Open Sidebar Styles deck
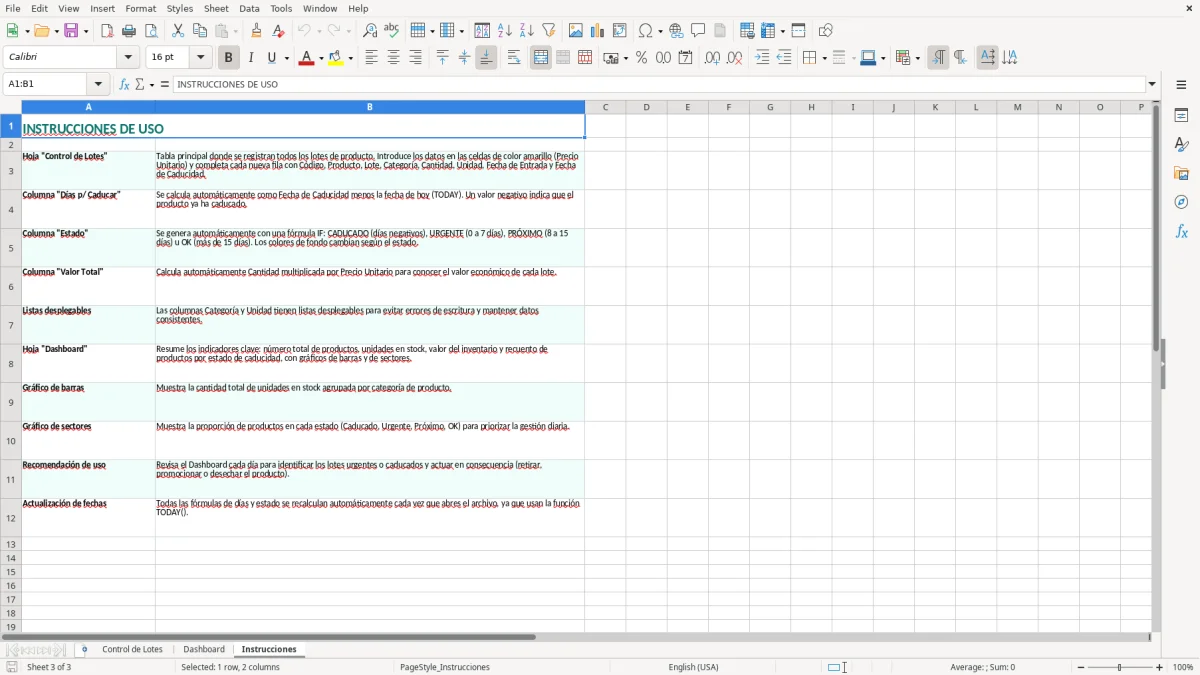 pyautogui.click(x=1181, y=145)
